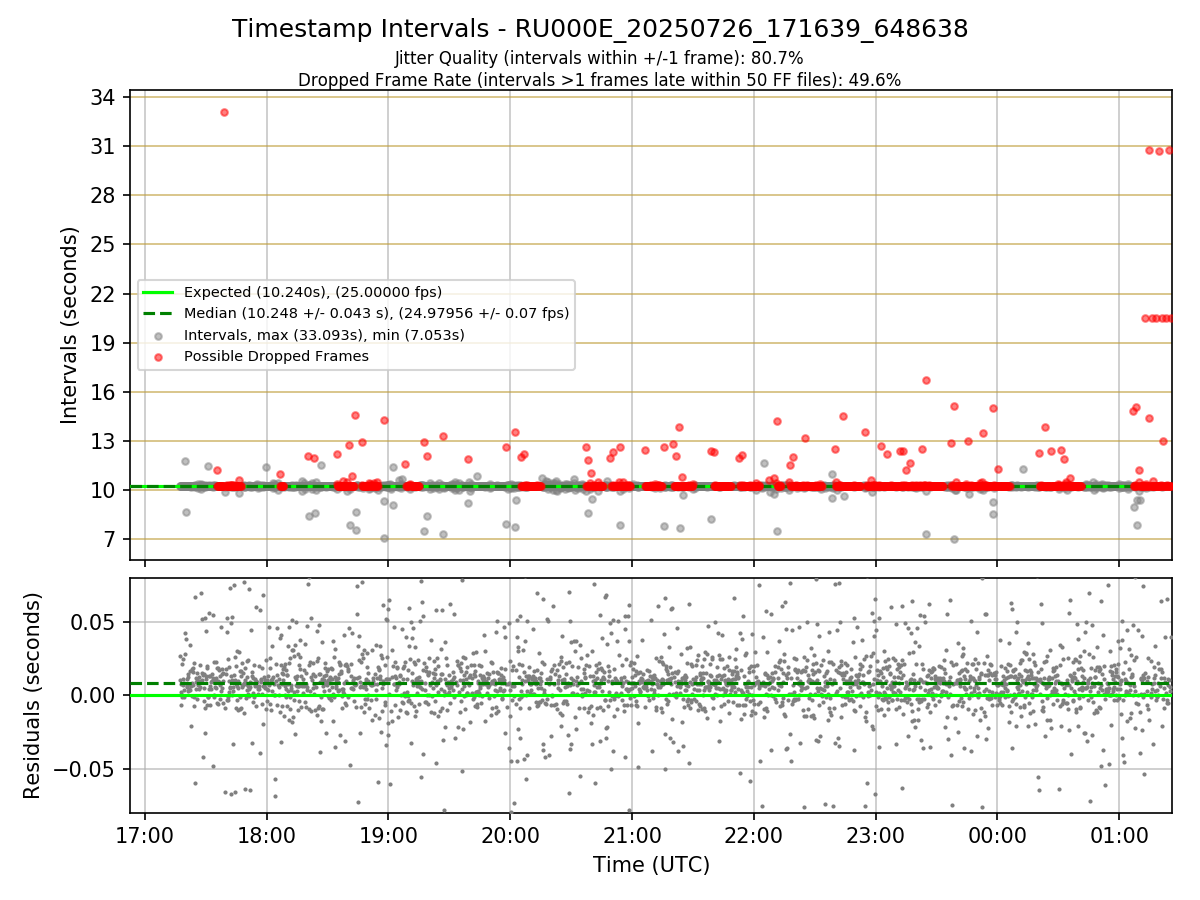Screen dimensions: 1200x900
Task: Click the y-axis tick label '31'
Action: 105,147
